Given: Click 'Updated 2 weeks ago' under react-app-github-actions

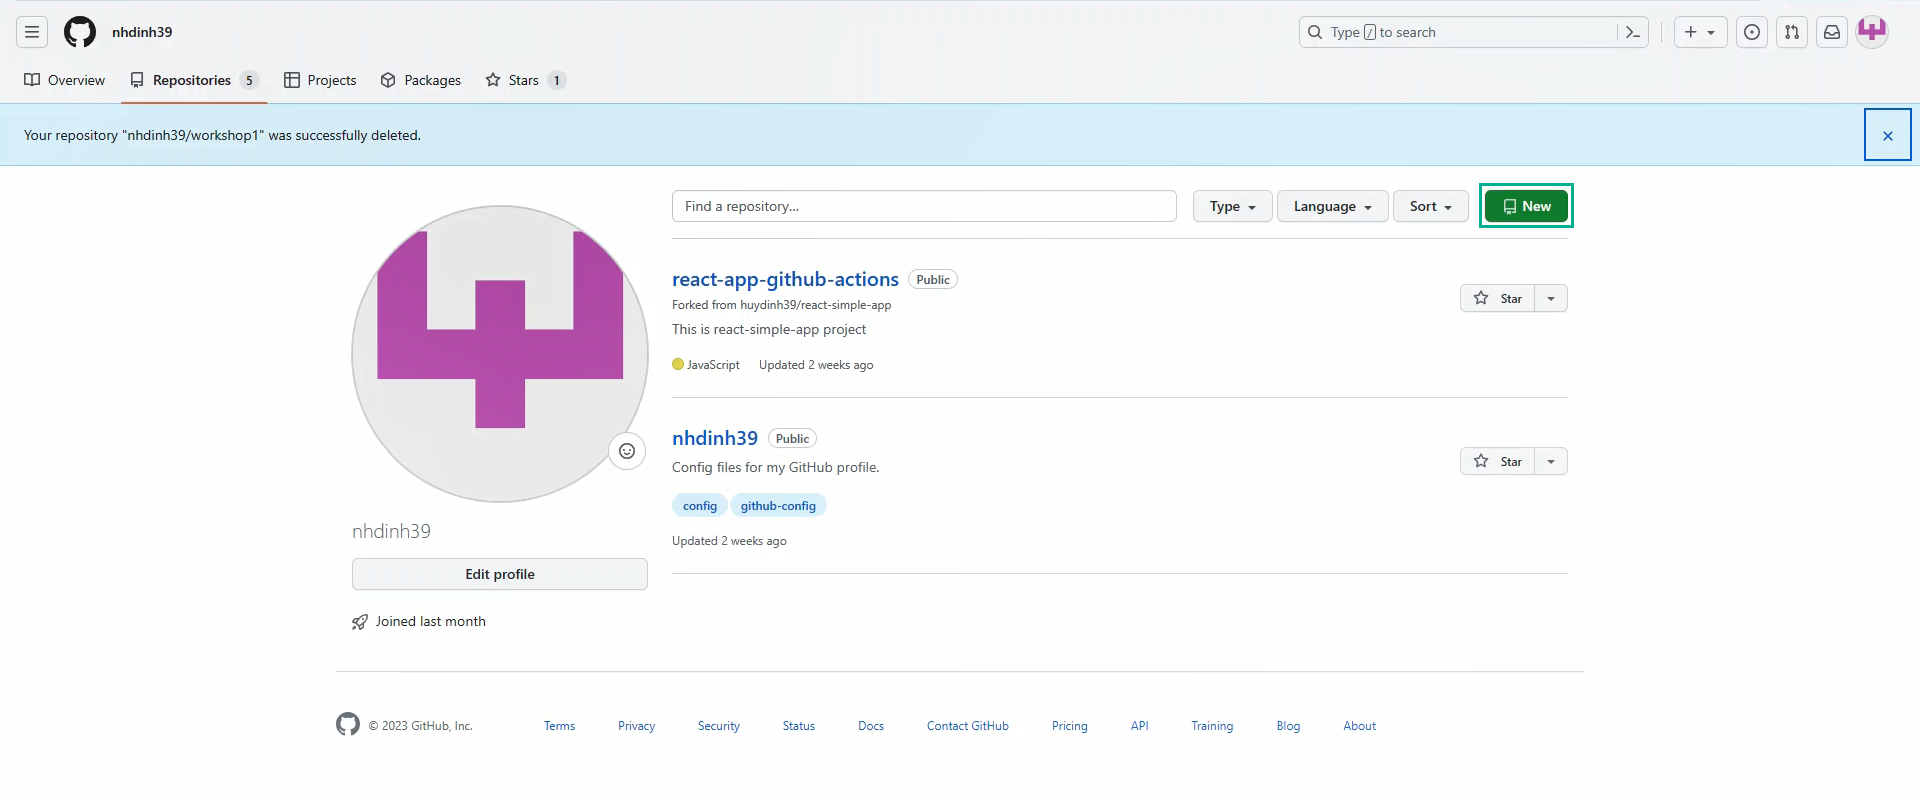Looking at the screenshot, I should pos(816,365).
